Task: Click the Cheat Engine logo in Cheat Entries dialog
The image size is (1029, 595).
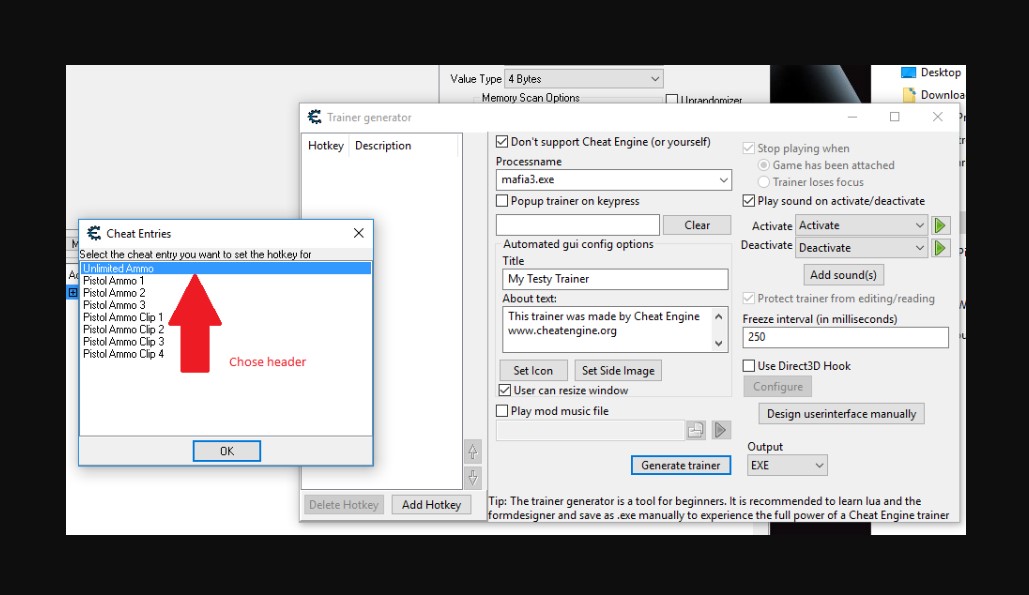Action: tap(94, 233)
